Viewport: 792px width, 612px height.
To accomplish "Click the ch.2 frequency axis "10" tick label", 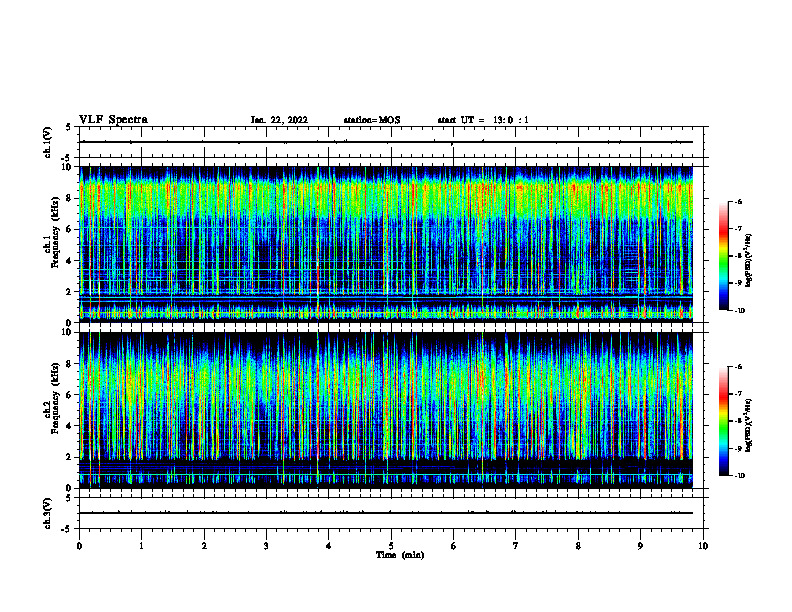I will tap(67, 332).
